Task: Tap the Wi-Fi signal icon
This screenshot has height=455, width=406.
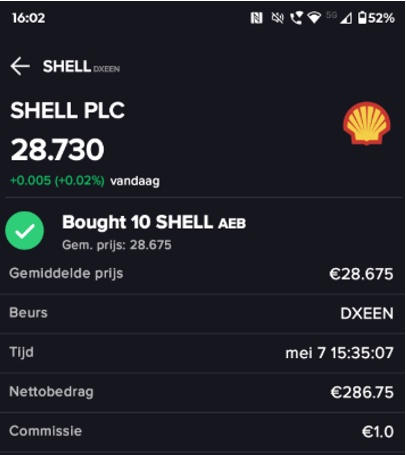Action: coord(314,18)
